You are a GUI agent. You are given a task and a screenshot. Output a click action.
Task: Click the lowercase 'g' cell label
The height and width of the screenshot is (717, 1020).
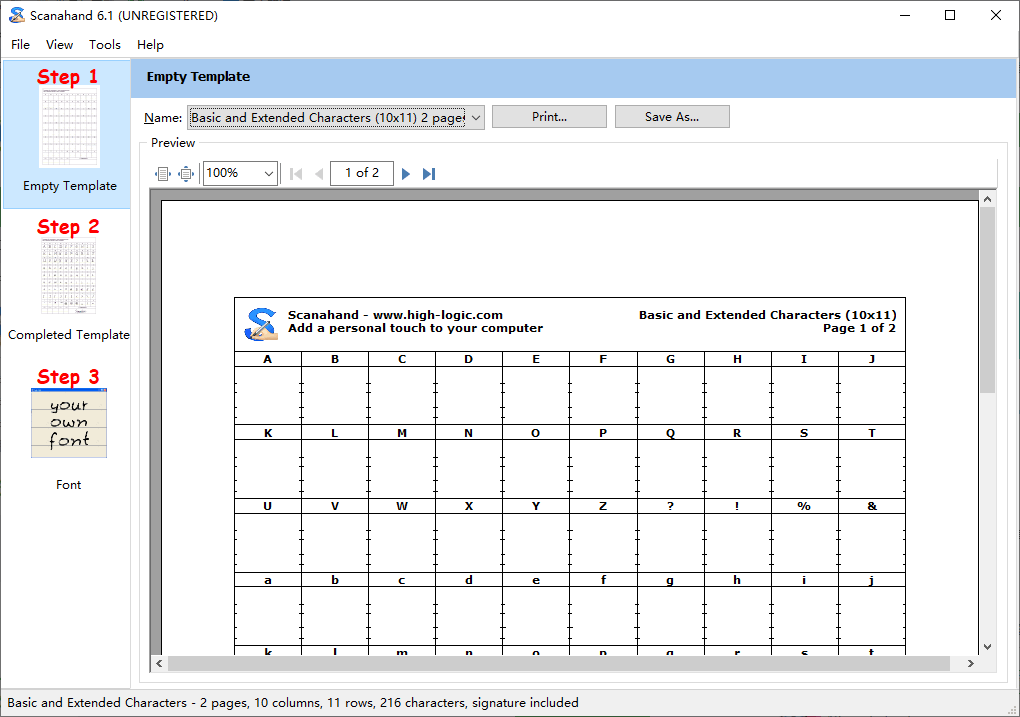point(670,580)
